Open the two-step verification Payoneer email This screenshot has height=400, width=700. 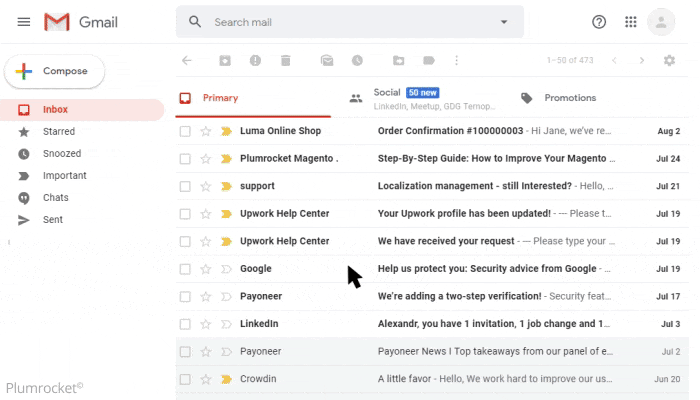pos(432,296)
